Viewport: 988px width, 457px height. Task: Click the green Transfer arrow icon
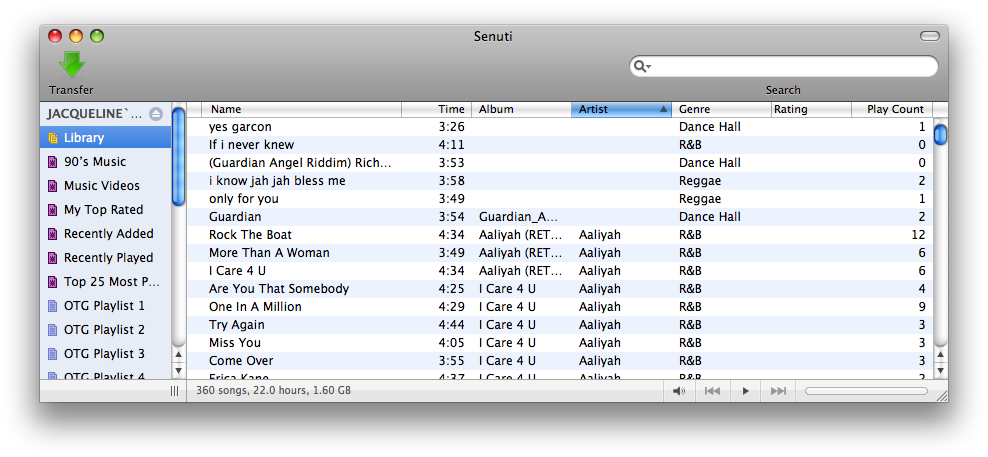click(x=71, y=65)
